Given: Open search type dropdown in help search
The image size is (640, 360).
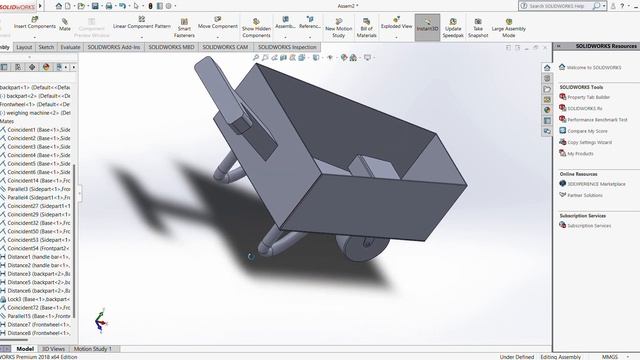Looking at the screenshot, I should (x=604, y=6).
